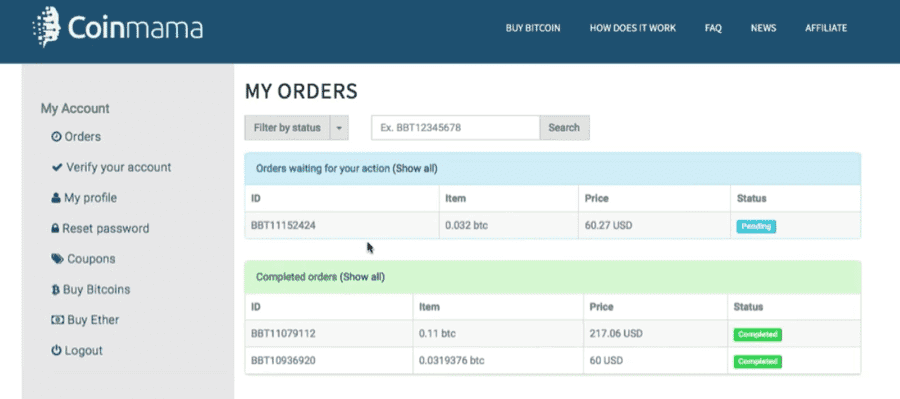Go to the FAQ page

pos(713,28)
